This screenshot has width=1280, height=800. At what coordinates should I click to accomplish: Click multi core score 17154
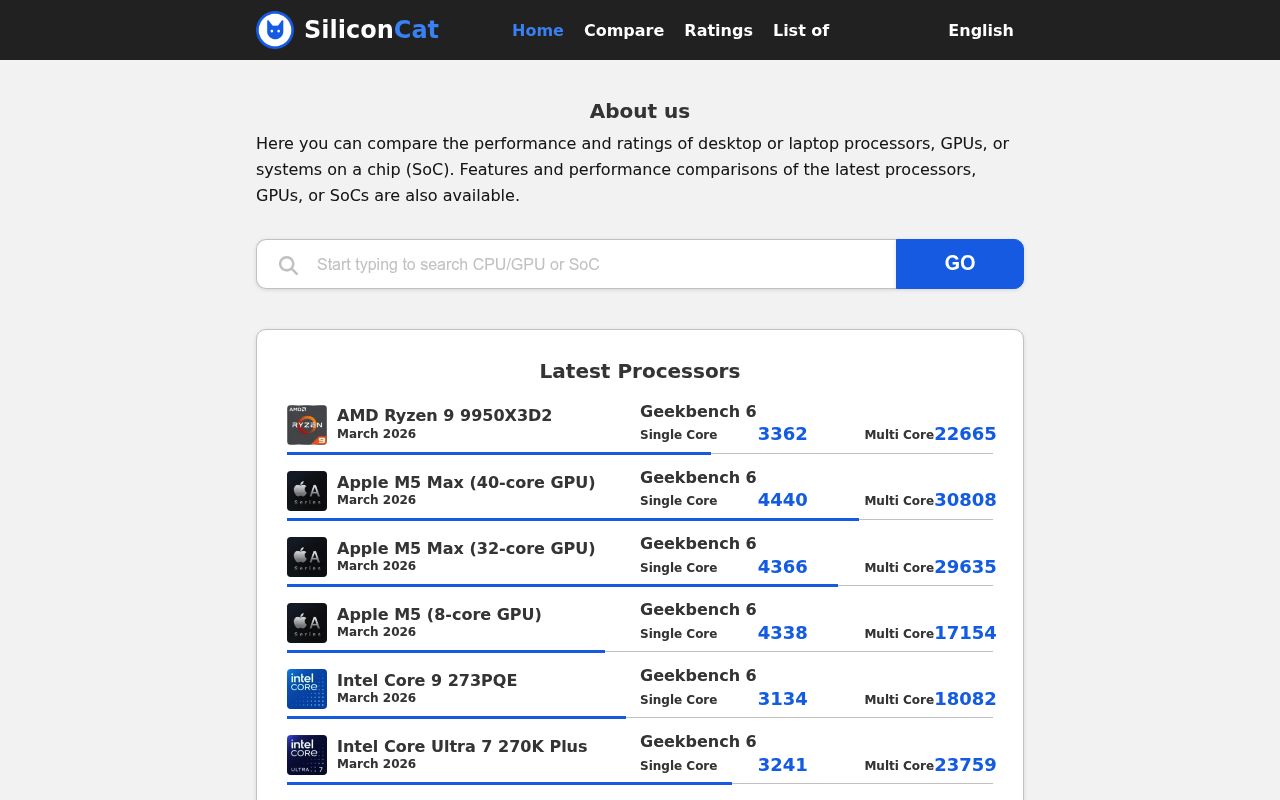pyautogui.click(x=965, y=633)
